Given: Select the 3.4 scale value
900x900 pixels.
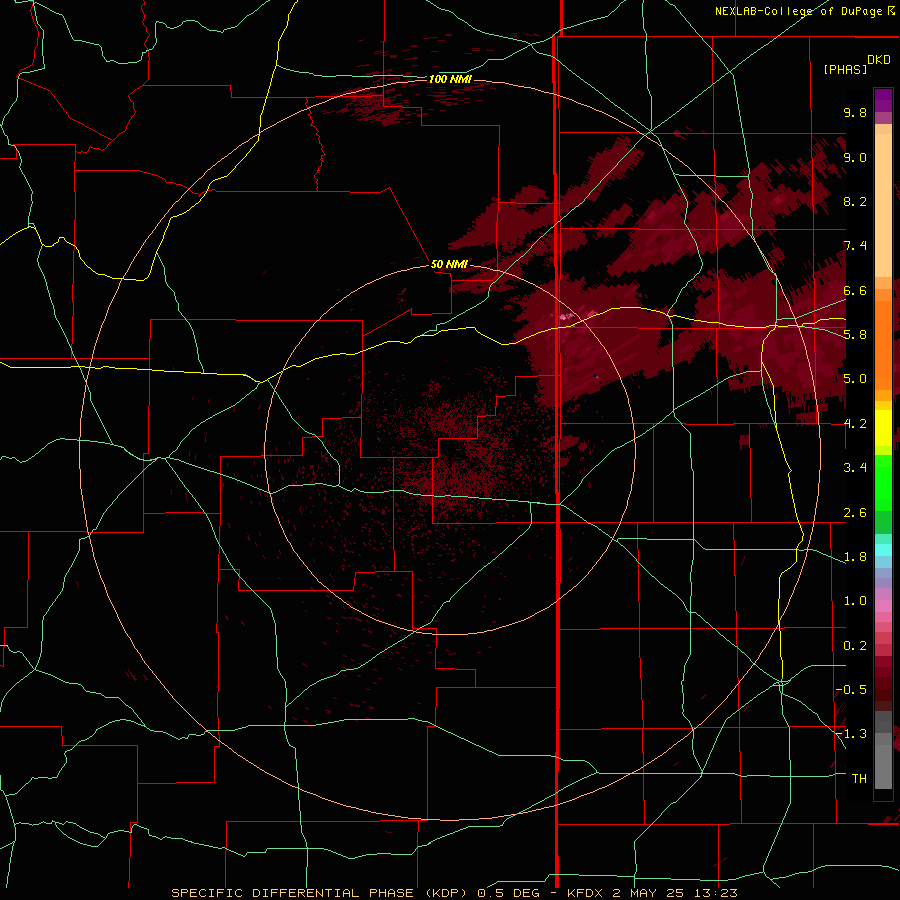Looking at the screenshot, I should 855,468.
